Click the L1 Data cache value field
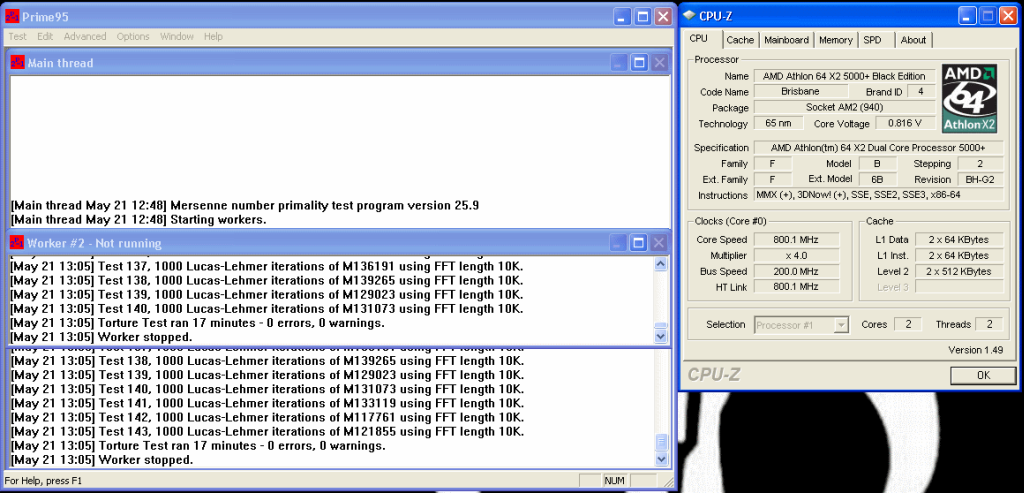1024x493 pixels. (x=959, y=240)
